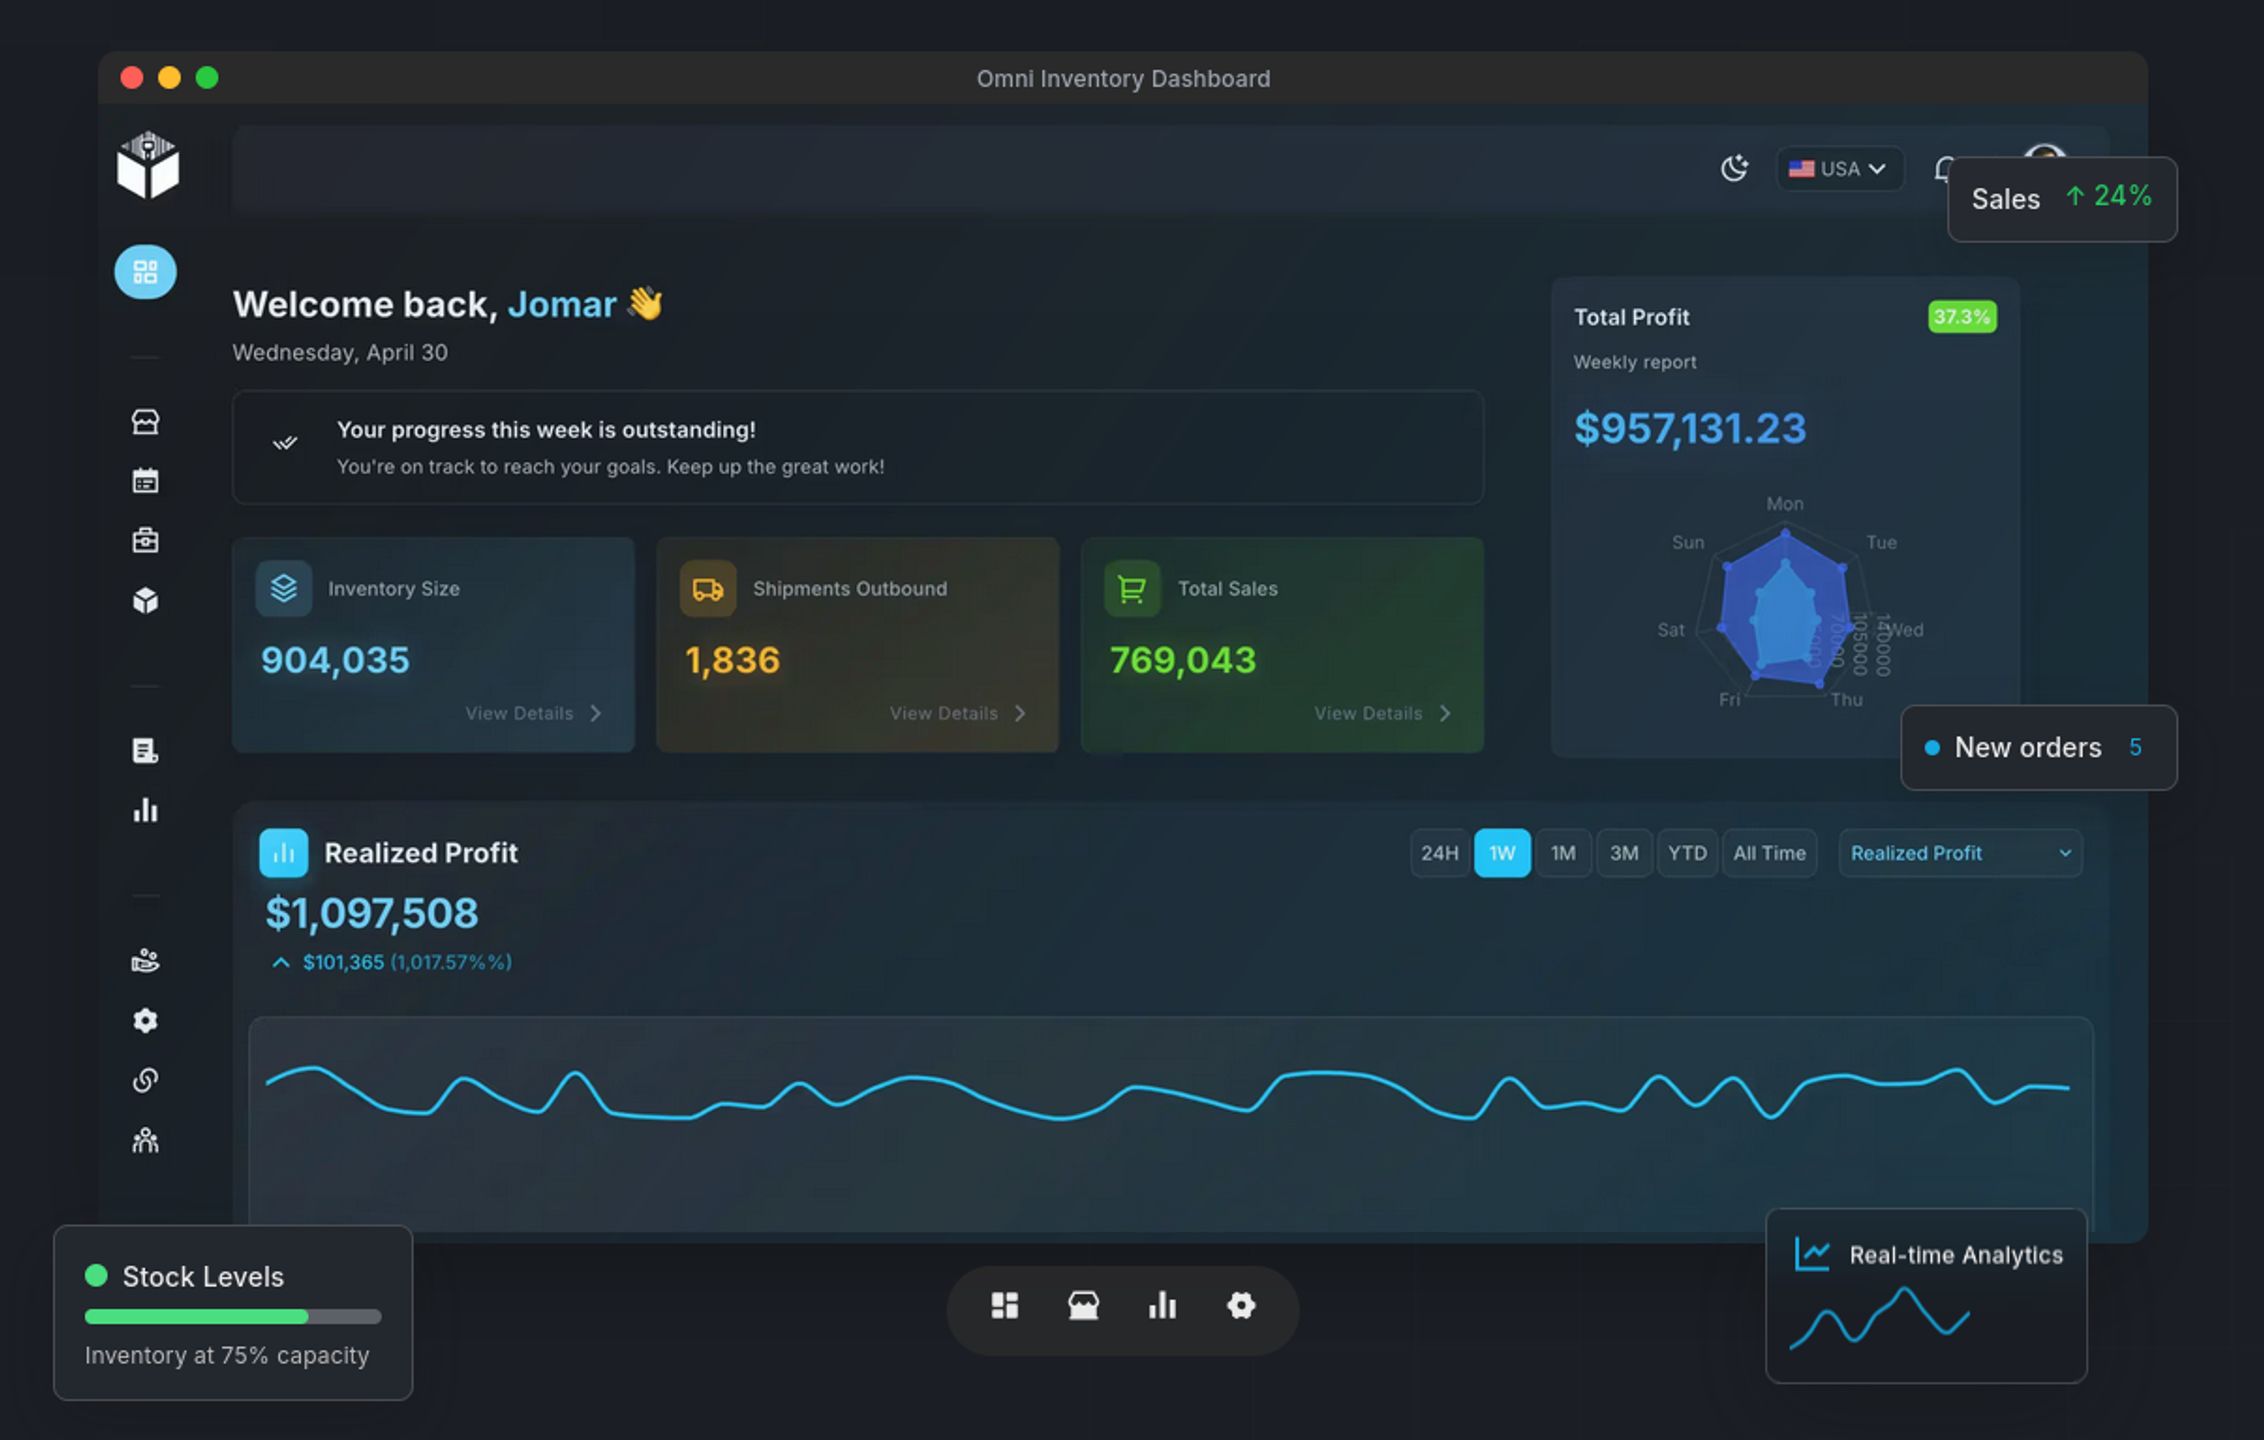Click the Stock Levels progress bar
Viewport: 2264px width, 1440px height.
tap(233, 1316)
